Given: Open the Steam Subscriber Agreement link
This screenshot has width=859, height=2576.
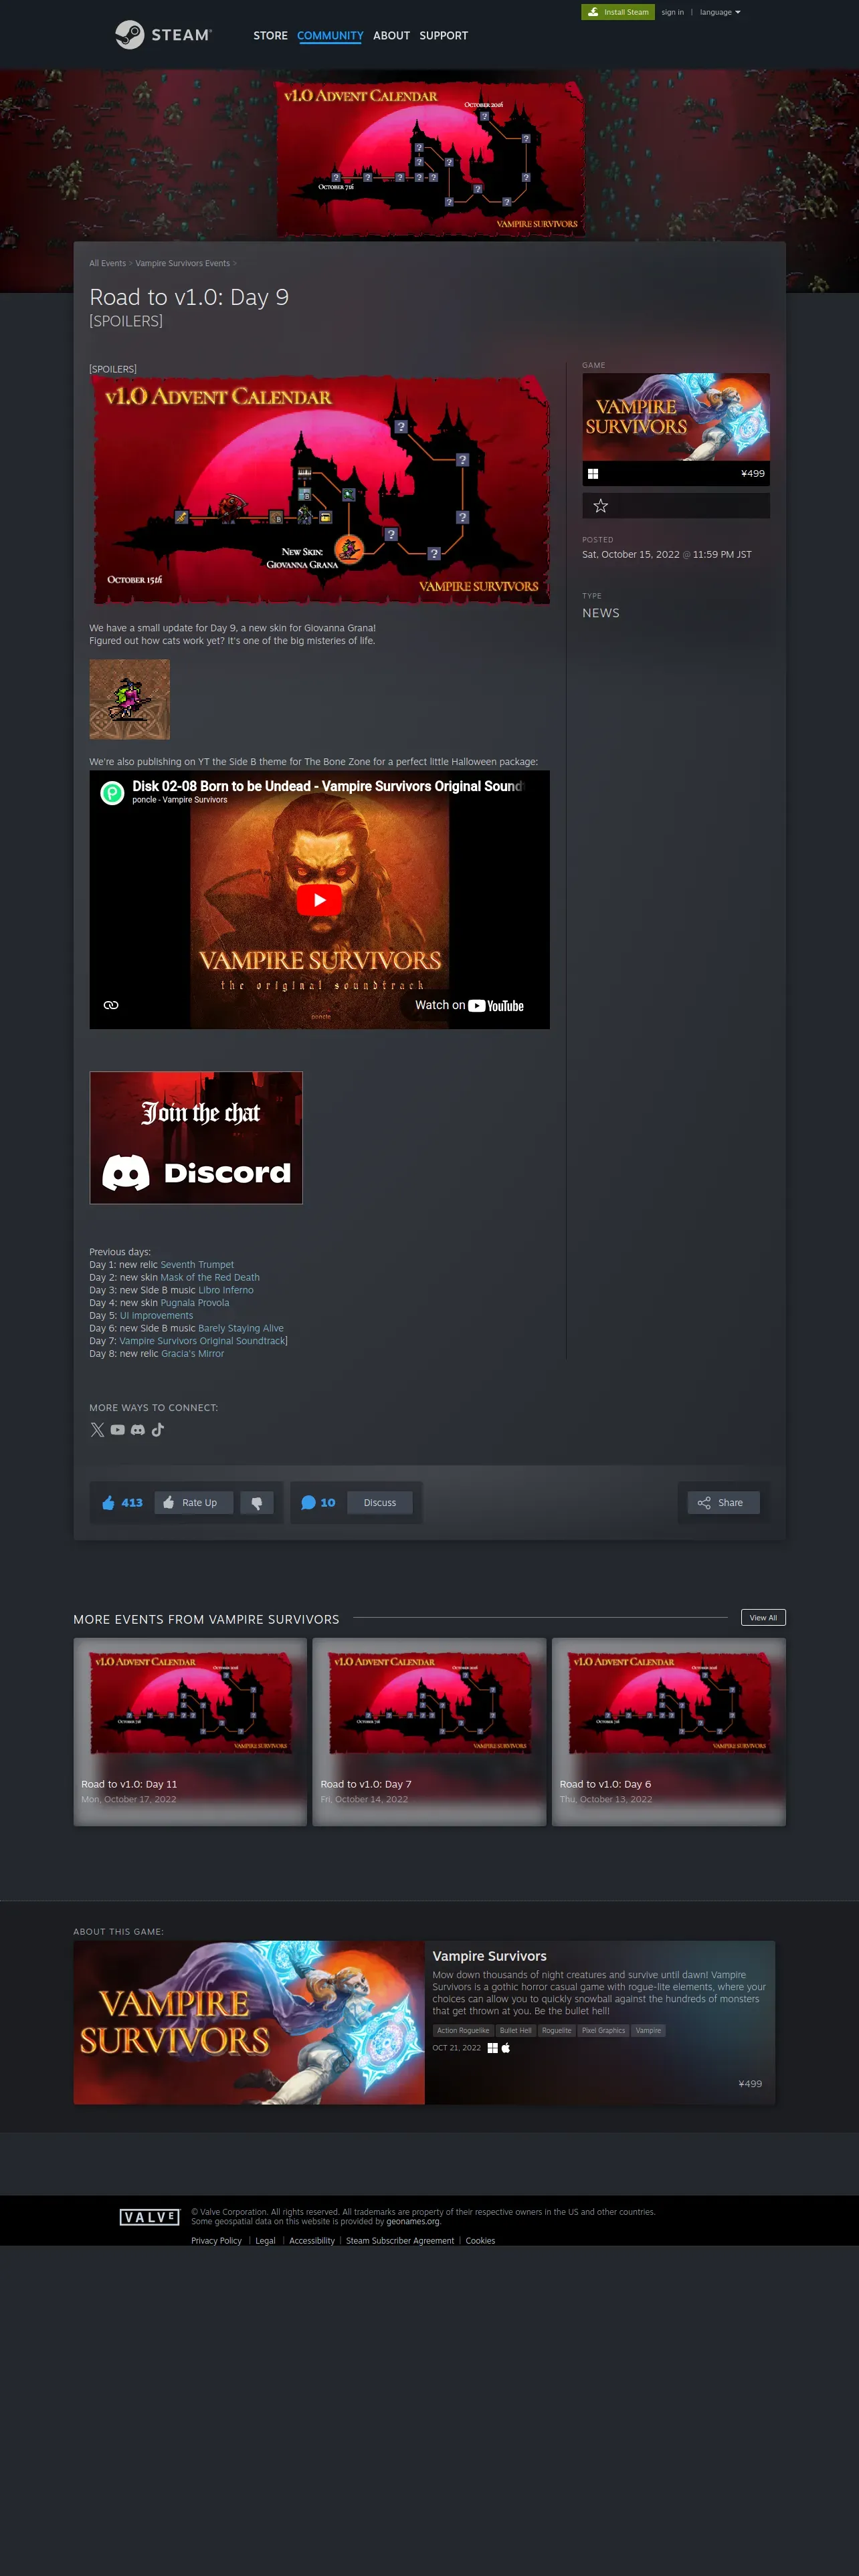Looking at the screenshot, I should (x=400, y=2241).
